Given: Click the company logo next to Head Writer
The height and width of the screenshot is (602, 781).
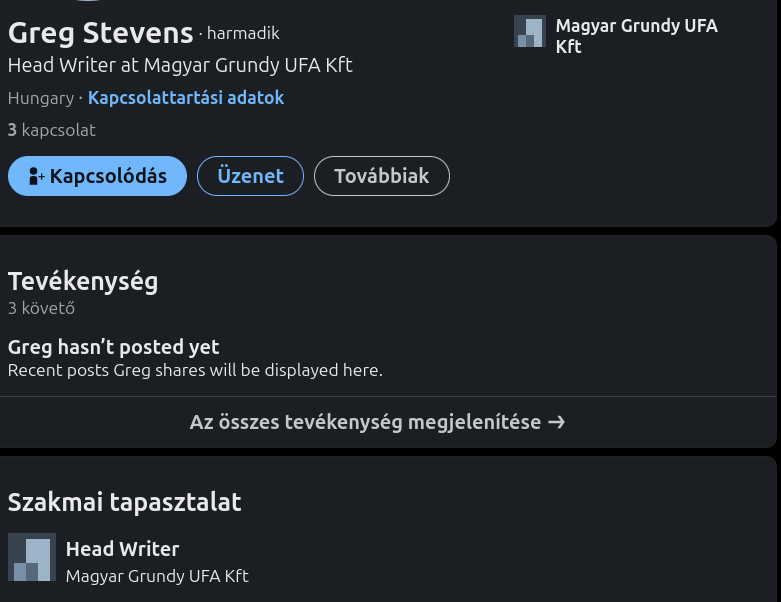Looking at the screenshot, I should click(32, 557).
